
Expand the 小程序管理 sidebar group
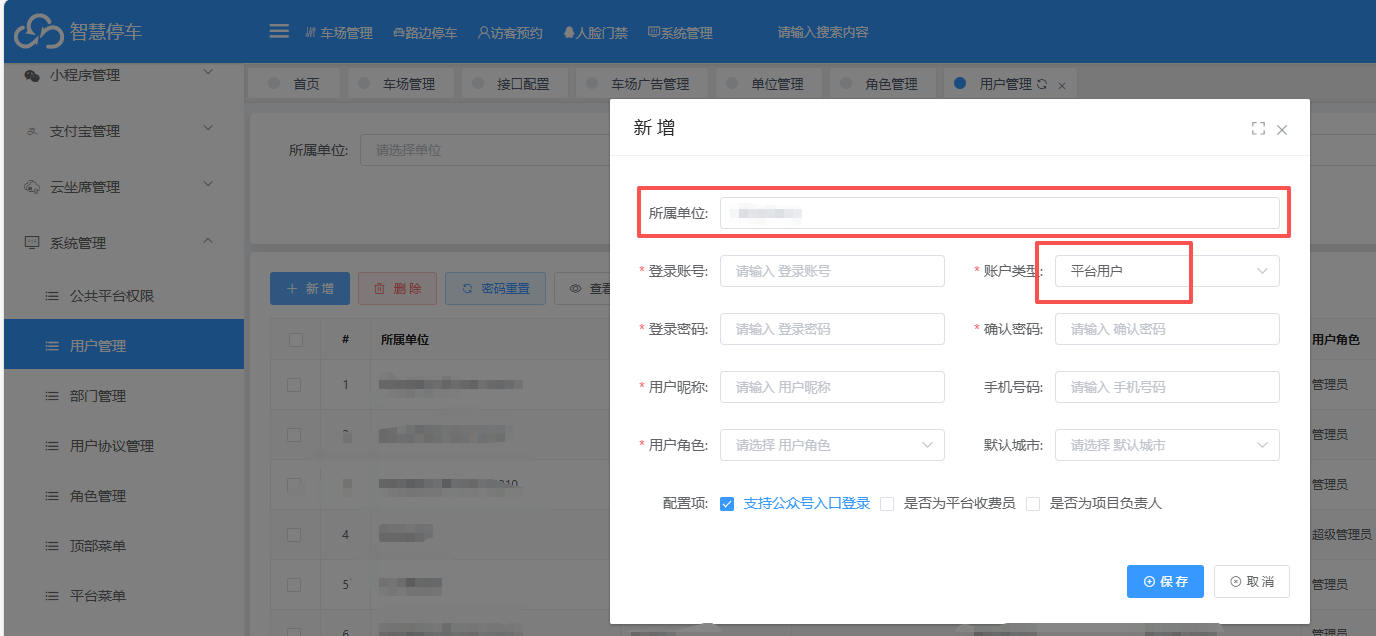coord(208,72)
